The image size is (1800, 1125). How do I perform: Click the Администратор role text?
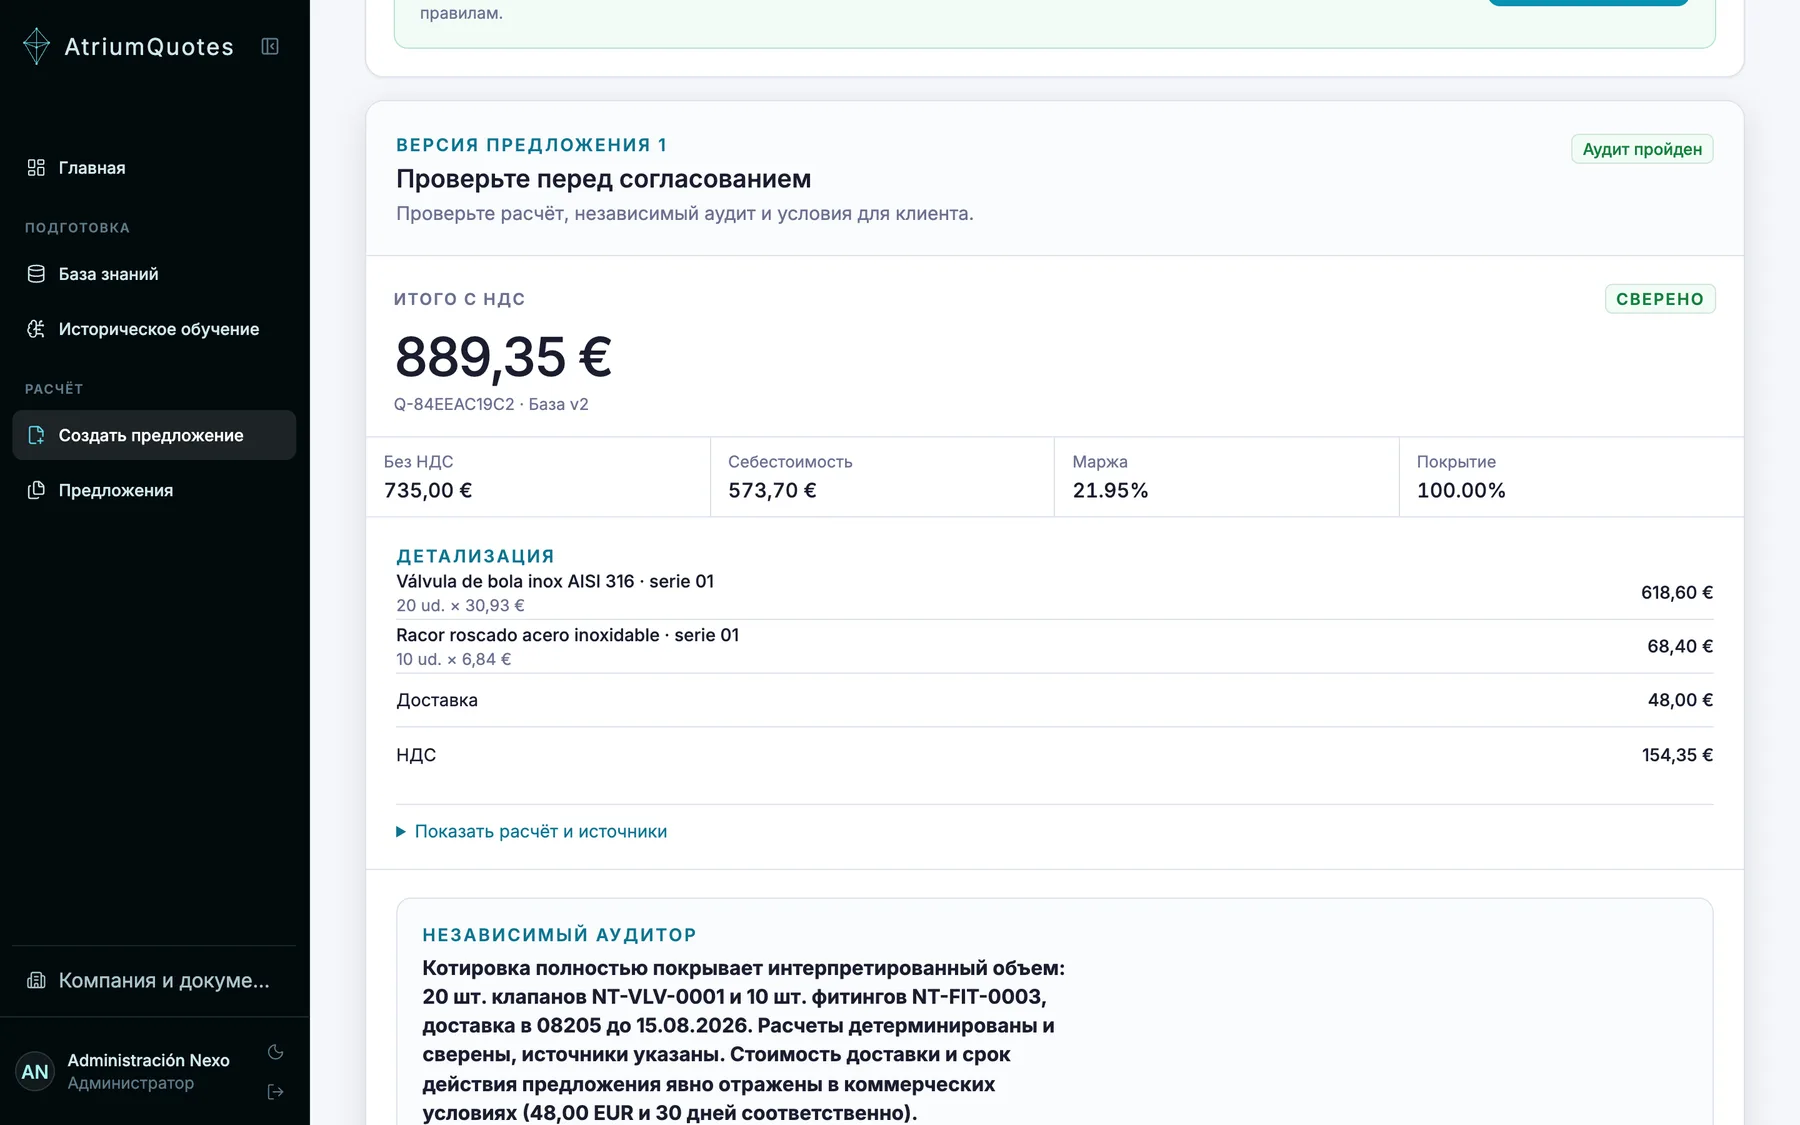[130, 1083]
